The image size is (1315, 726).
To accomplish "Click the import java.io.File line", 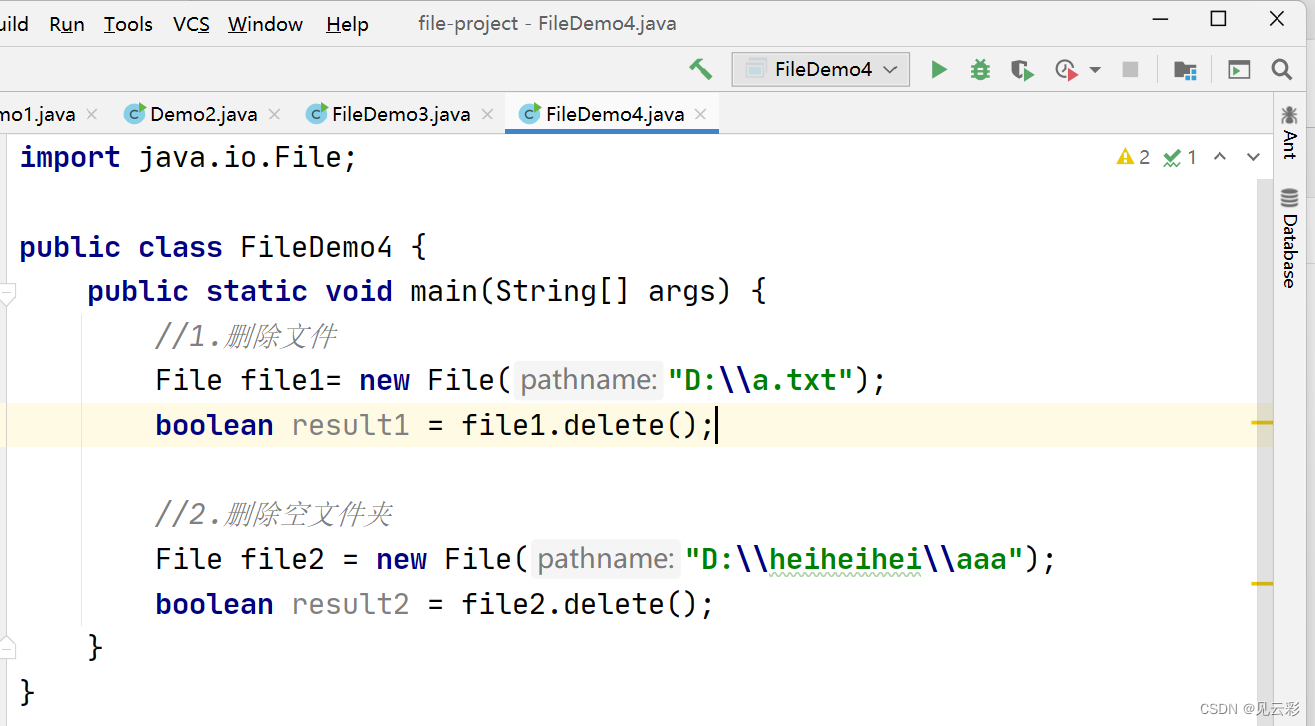I will click(x=188, y=157).
